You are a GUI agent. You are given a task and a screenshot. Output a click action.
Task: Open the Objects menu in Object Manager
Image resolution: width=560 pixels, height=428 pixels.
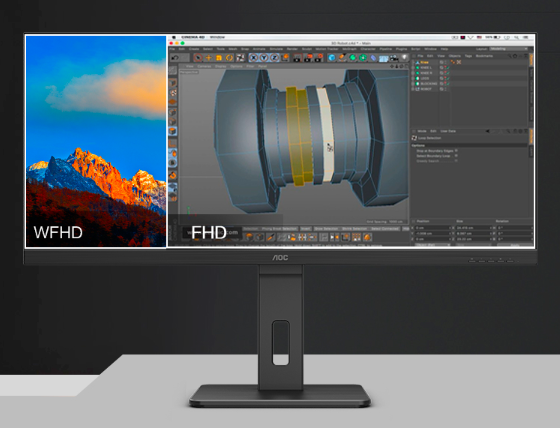[x=455, y=56]
